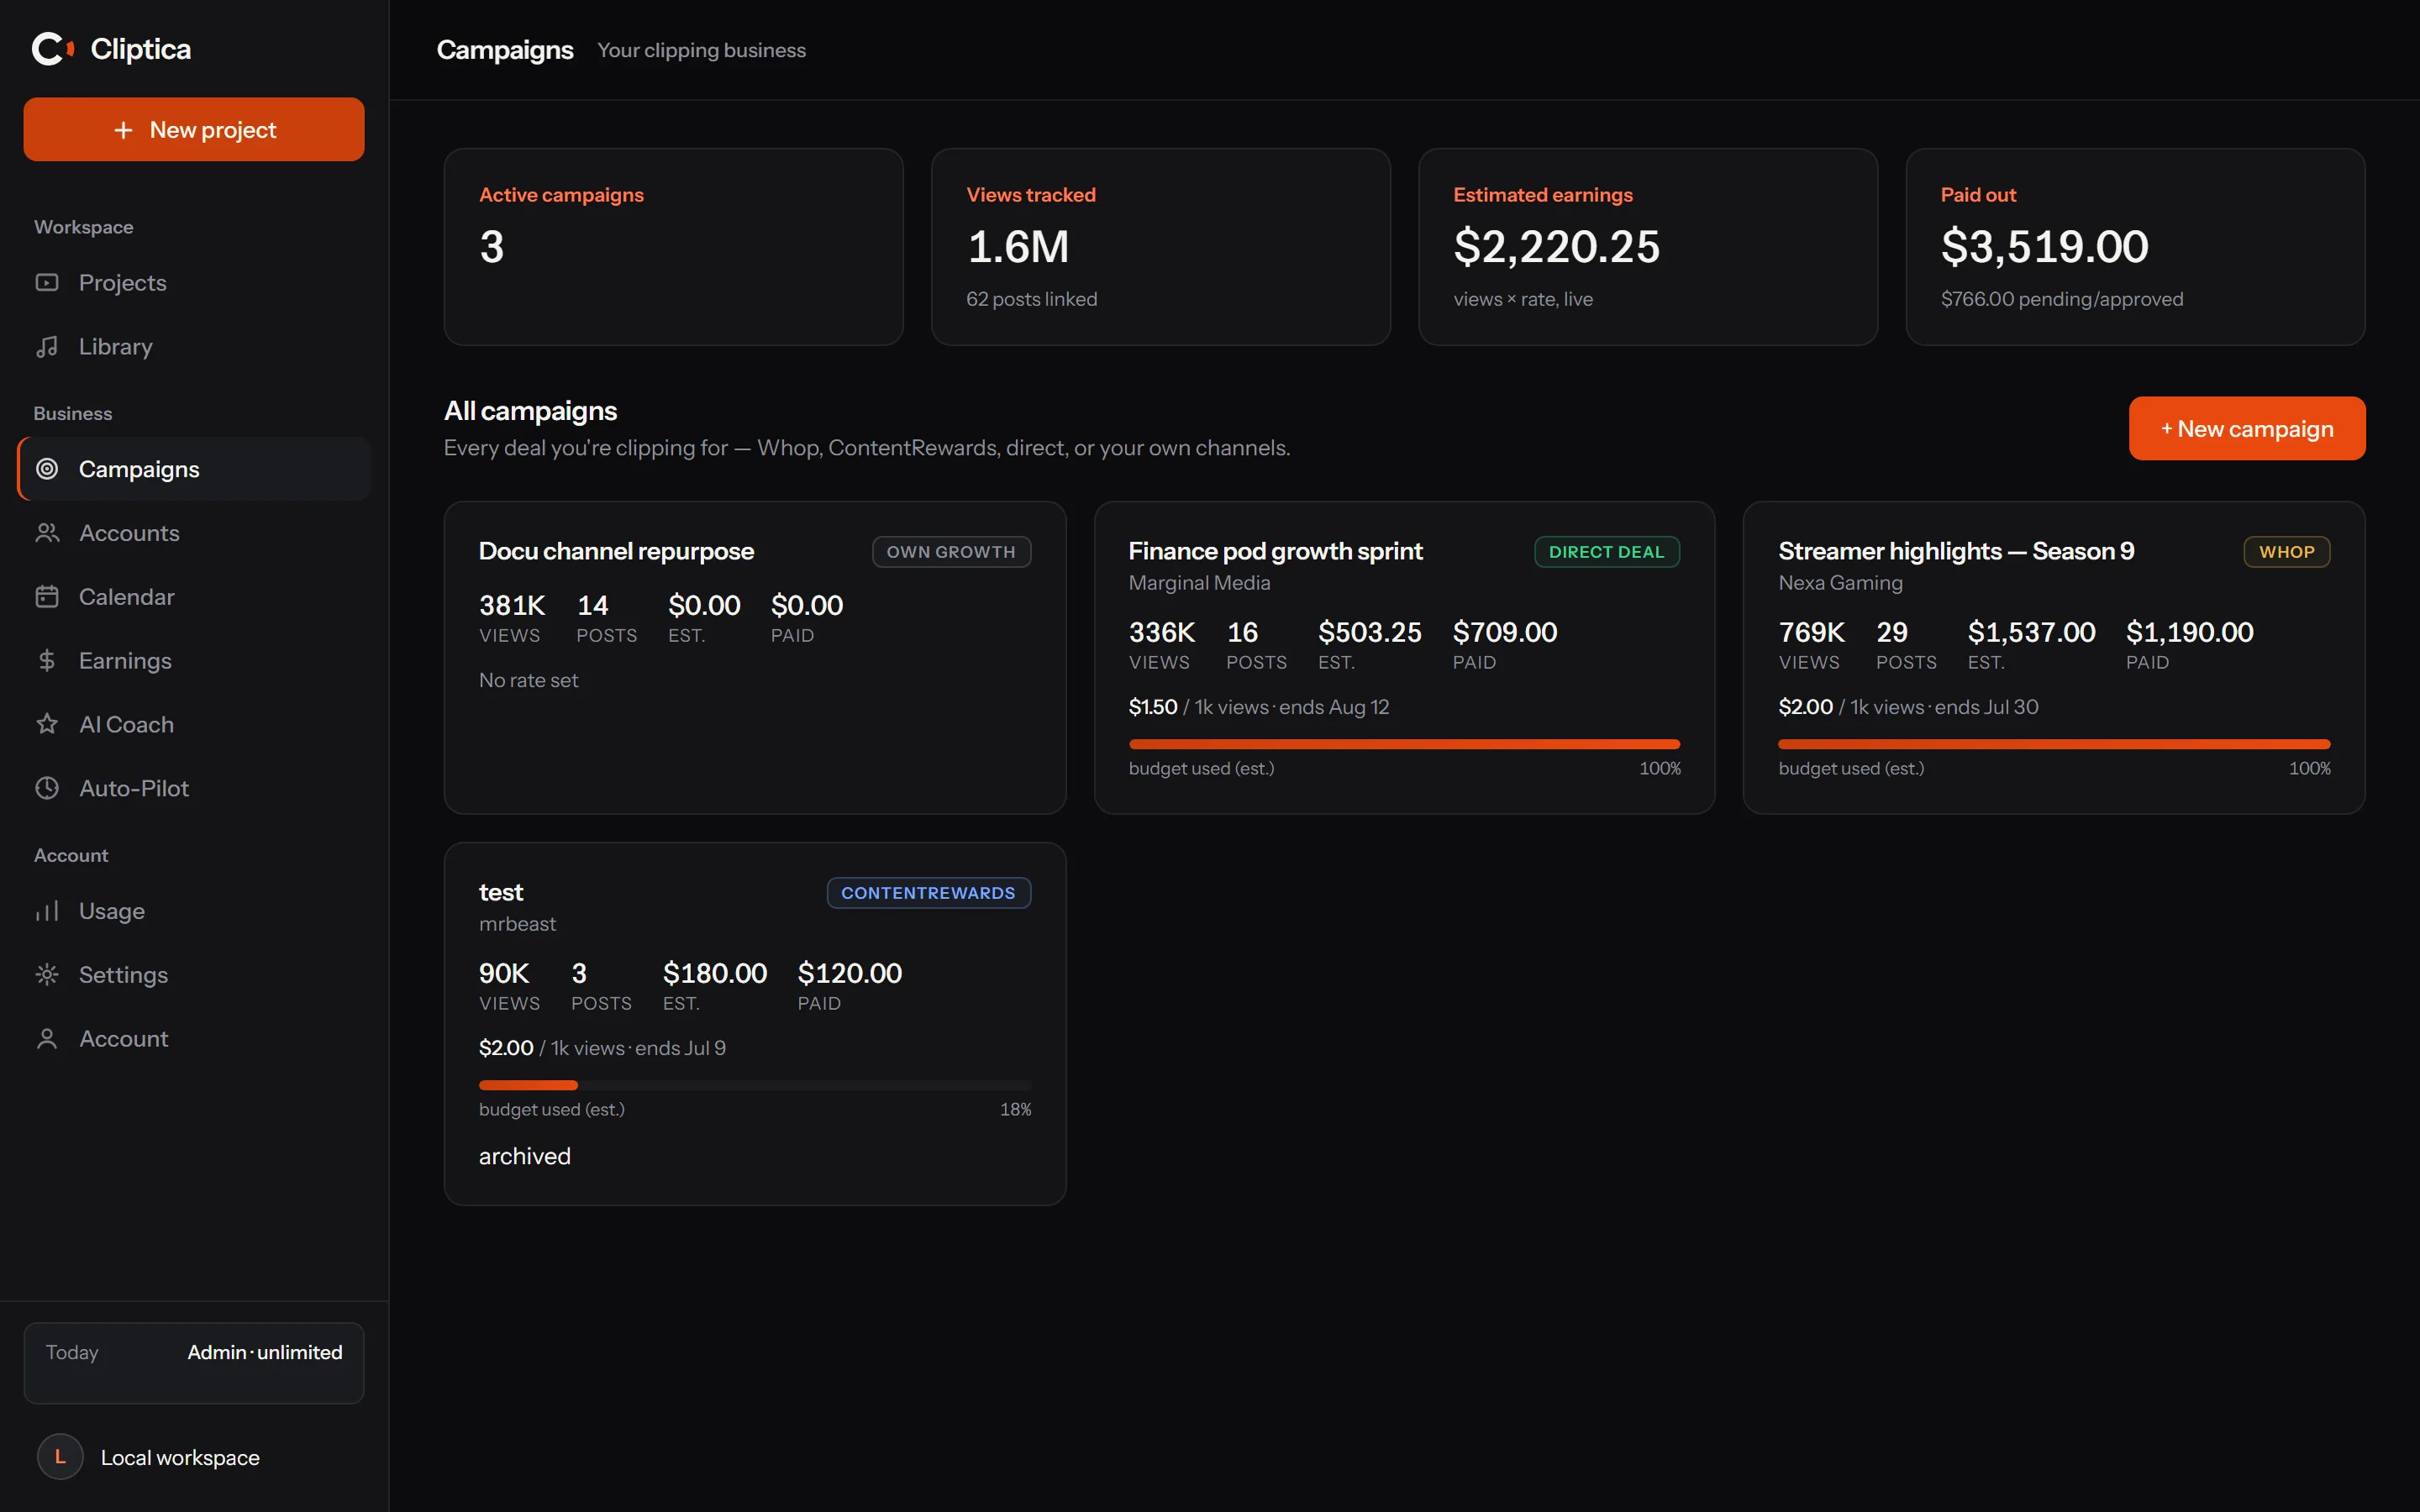Screen dimensions: 2420x1512
Task: Click the Projects video icon in sidebar
Action: coord(47,283)
